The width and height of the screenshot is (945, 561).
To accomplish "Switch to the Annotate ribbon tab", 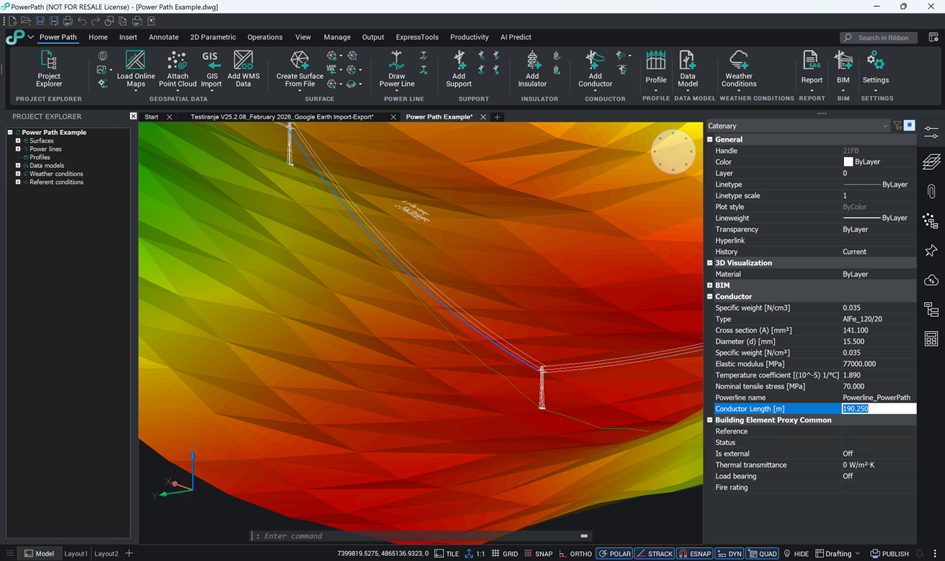I will [163, 37].
